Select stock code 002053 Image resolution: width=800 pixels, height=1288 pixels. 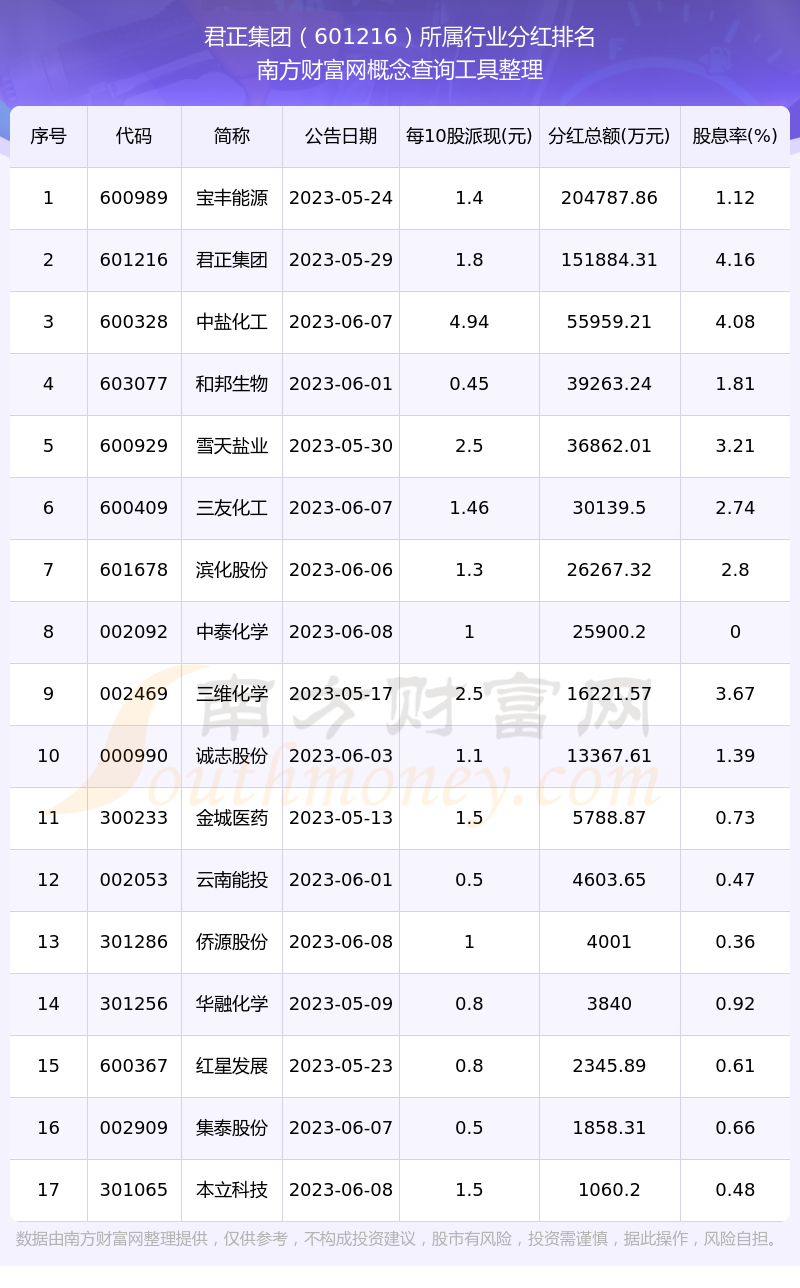pyautogui.click(x=134, y=880)
